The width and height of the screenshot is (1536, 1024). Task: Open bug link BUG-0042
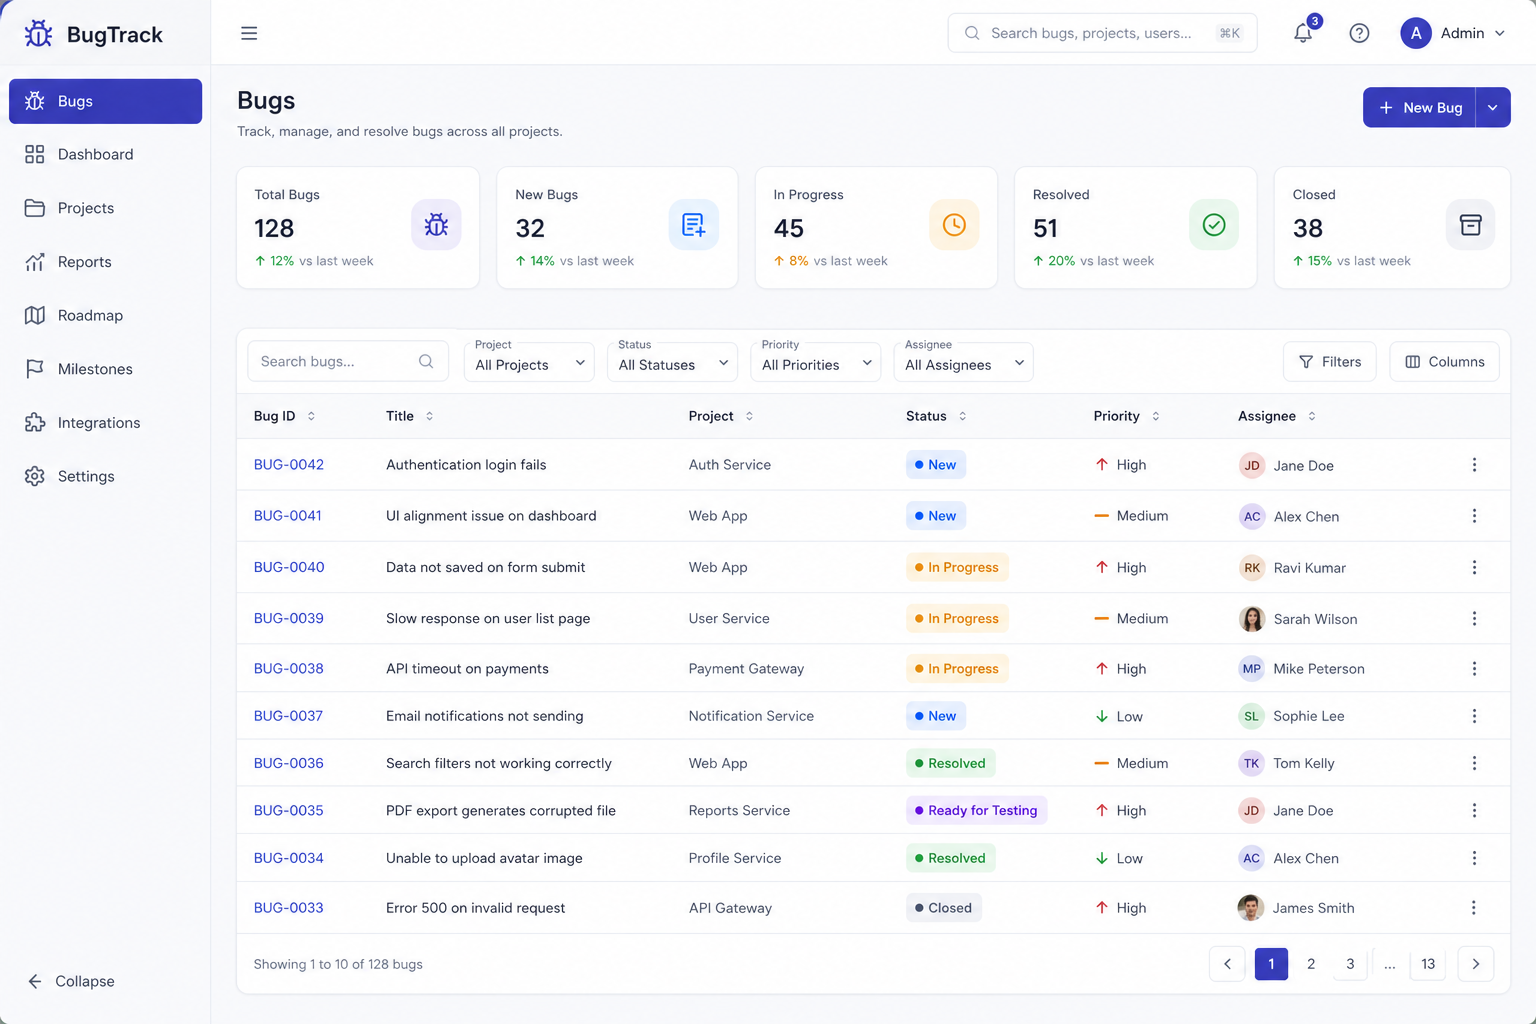(289, 465)
